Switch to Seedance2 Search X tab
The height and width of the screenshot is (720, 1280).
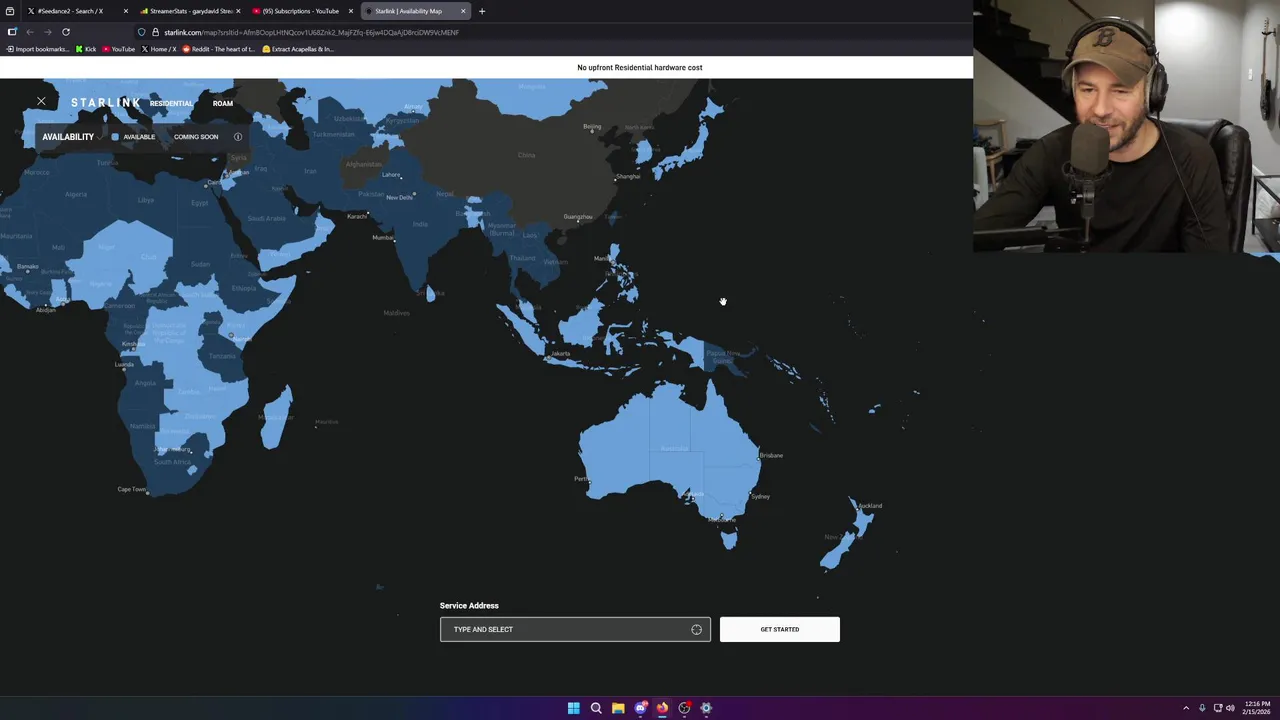point(70,11)
